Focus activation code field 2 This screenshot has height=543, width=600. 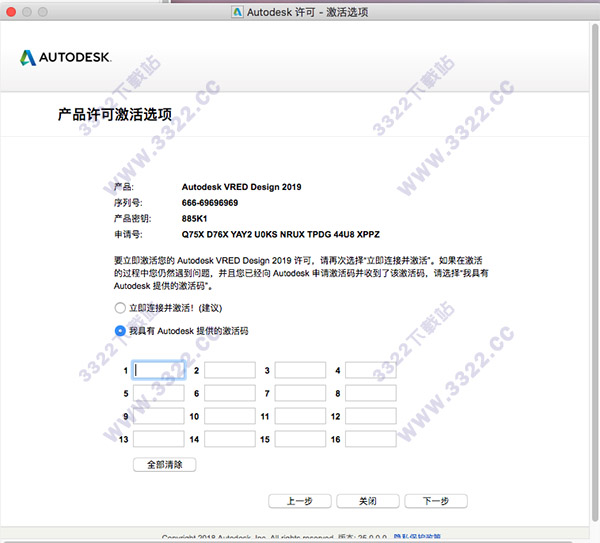[230, 370]
